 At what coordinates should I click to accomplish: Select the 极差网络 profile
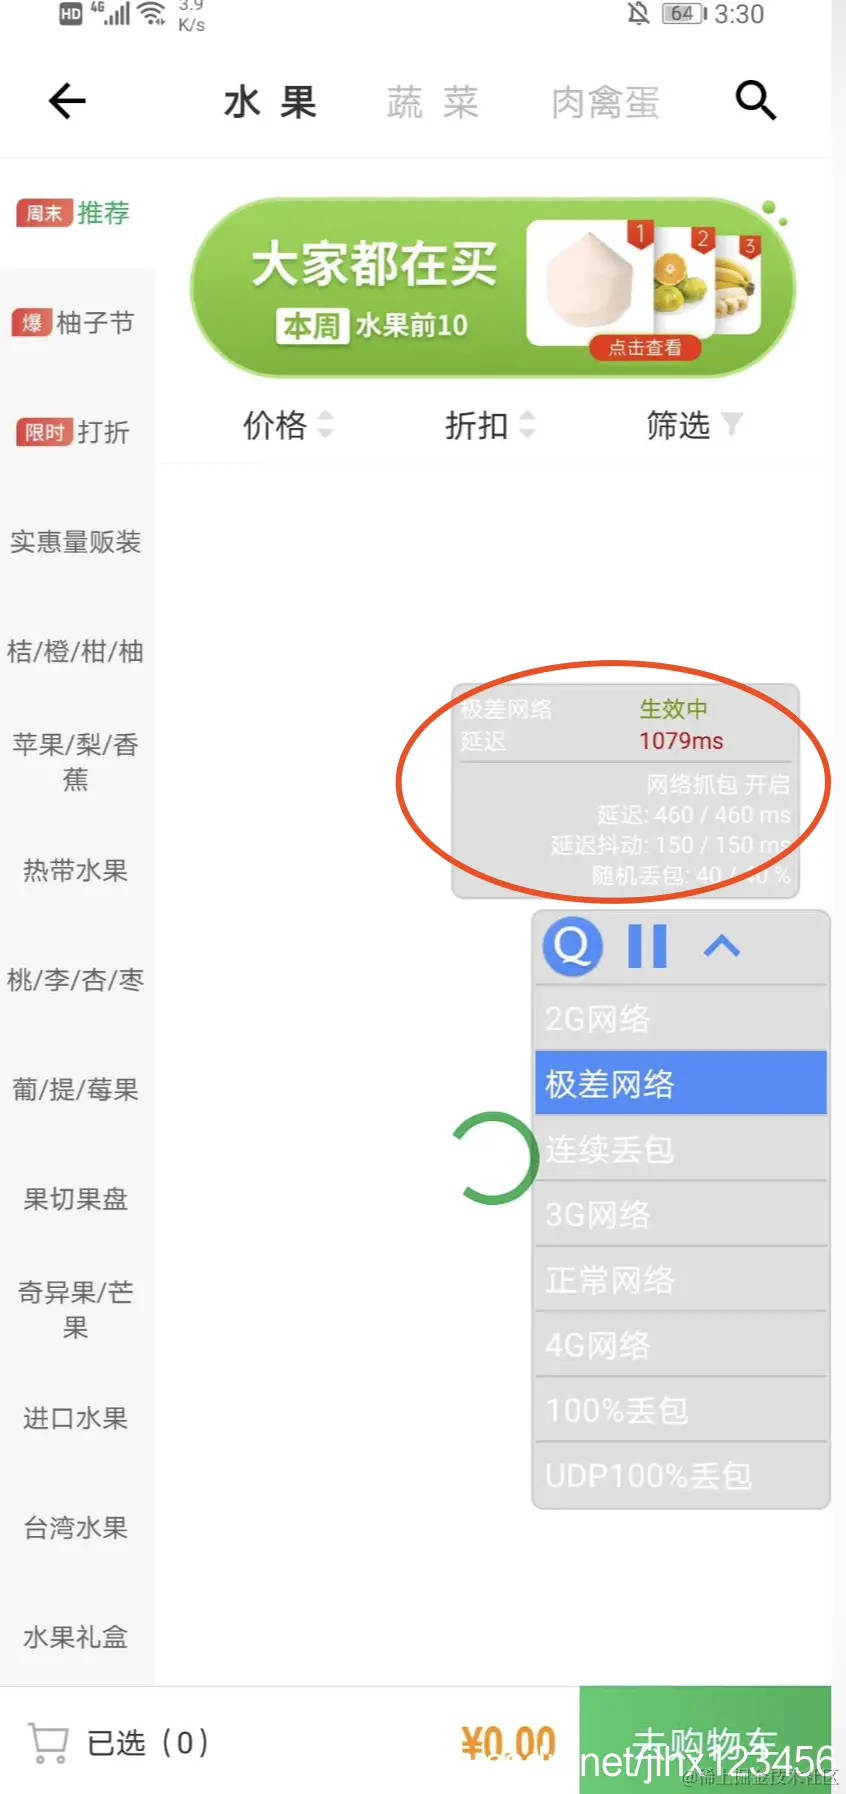[x=681, y=1083]
